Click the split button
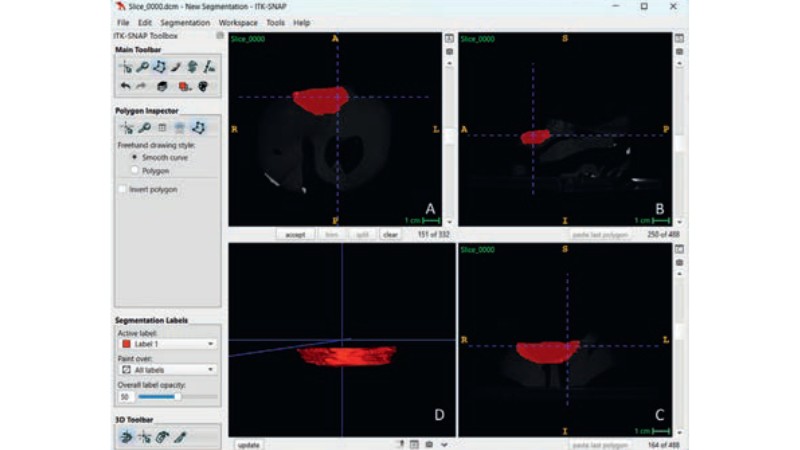The width and height of the screenshot is (800, 450). coord(362,235)
